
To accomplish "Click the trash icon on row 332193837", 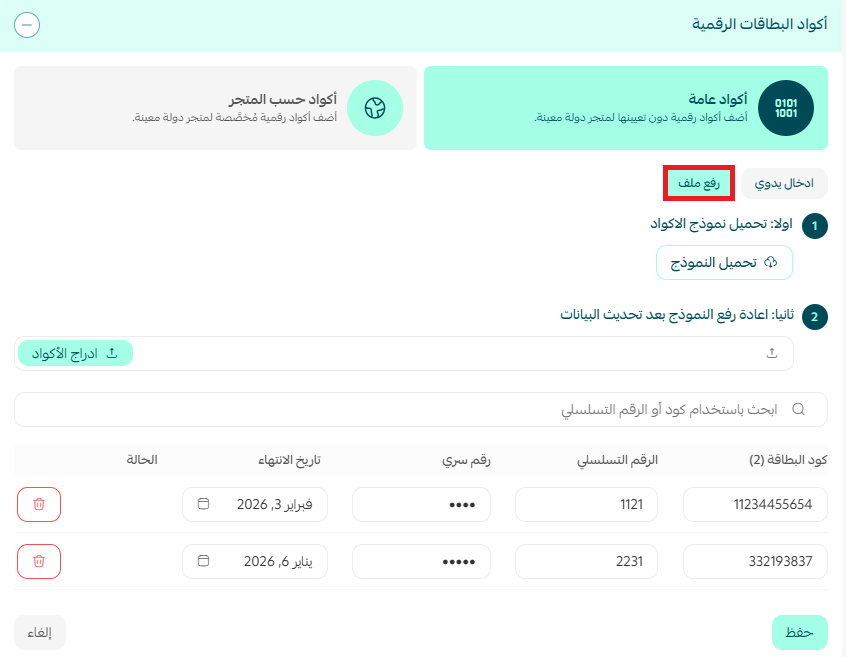I will (x=38, y=561).
